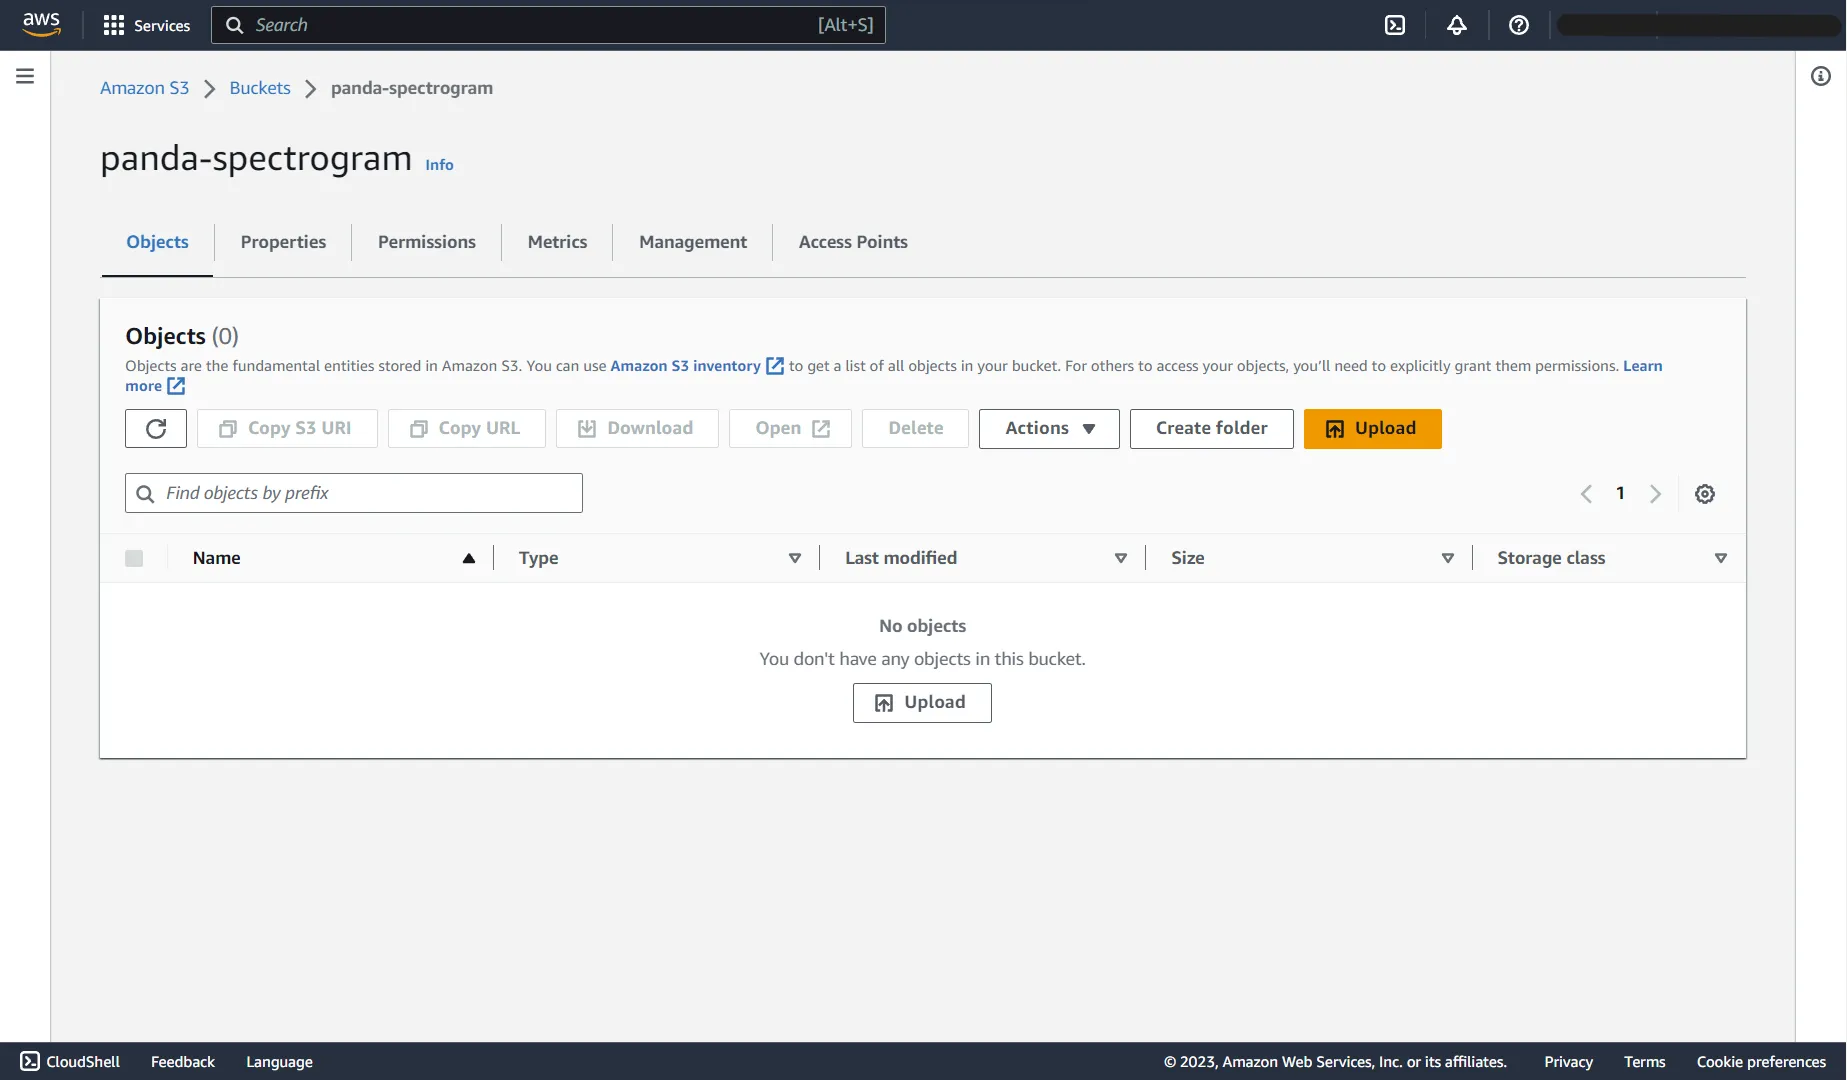Go to previous page of objects

[x=1586, y=494]
